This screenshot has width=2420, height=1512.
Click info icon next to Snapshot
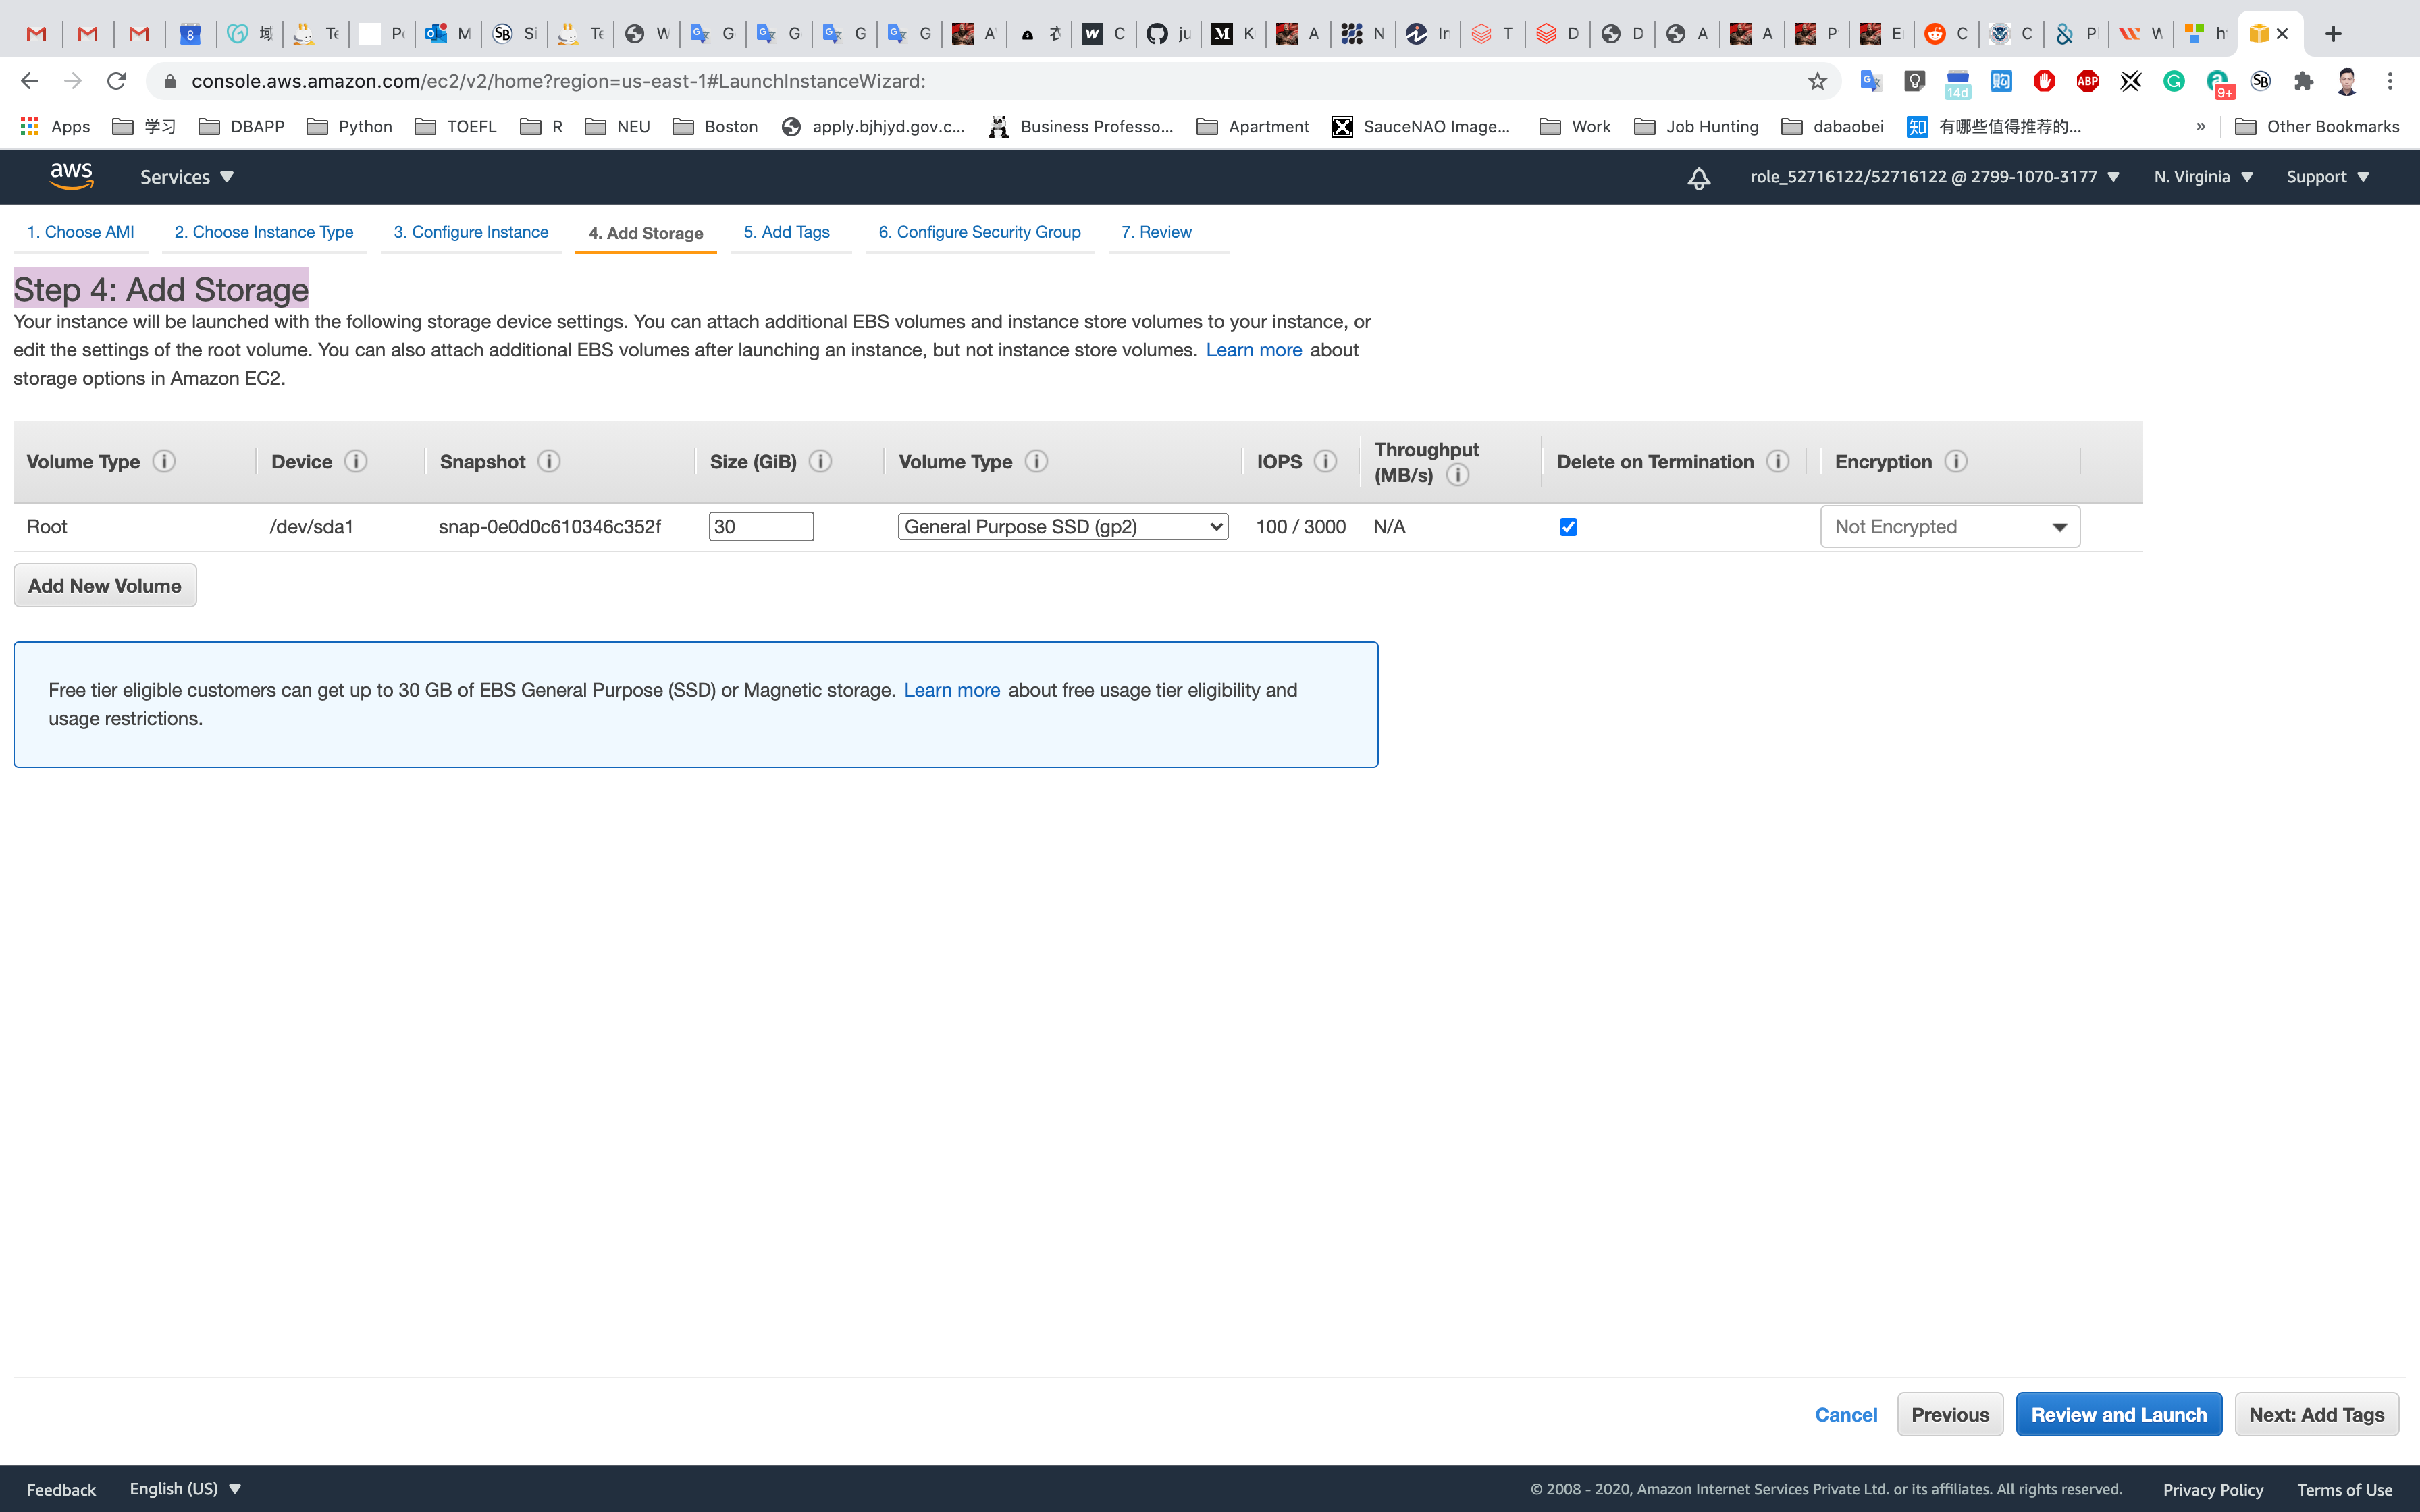(x=549, y=461)
